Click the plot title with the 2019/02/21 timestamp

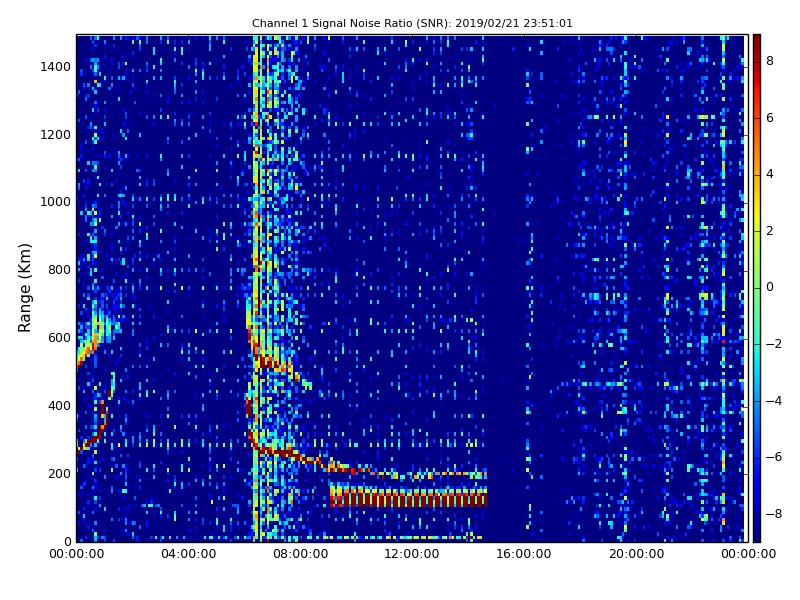coord(412,23)
